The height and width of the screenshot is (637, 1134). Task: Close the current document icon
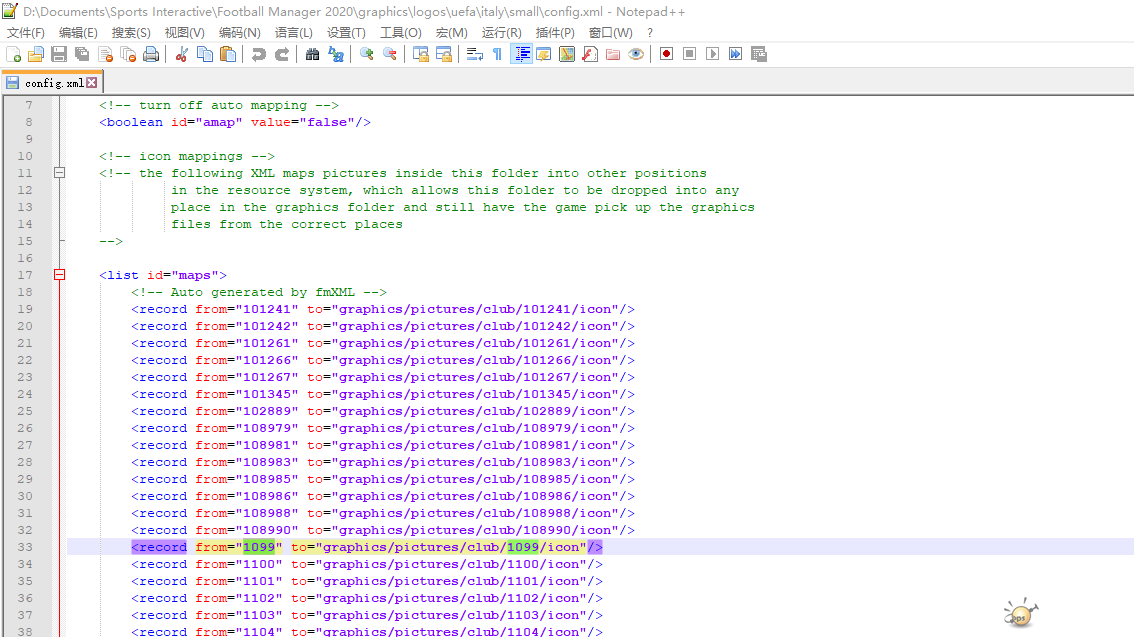click(106, 54)
